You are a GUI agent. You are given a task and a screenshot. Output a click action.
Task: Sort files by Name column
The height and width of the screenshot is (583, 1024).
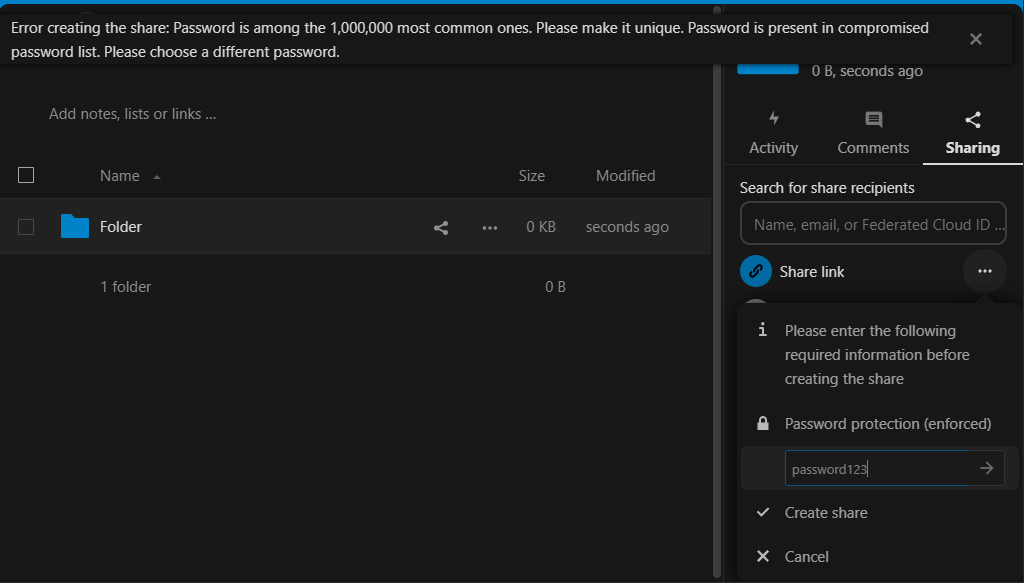click(120, 176)
